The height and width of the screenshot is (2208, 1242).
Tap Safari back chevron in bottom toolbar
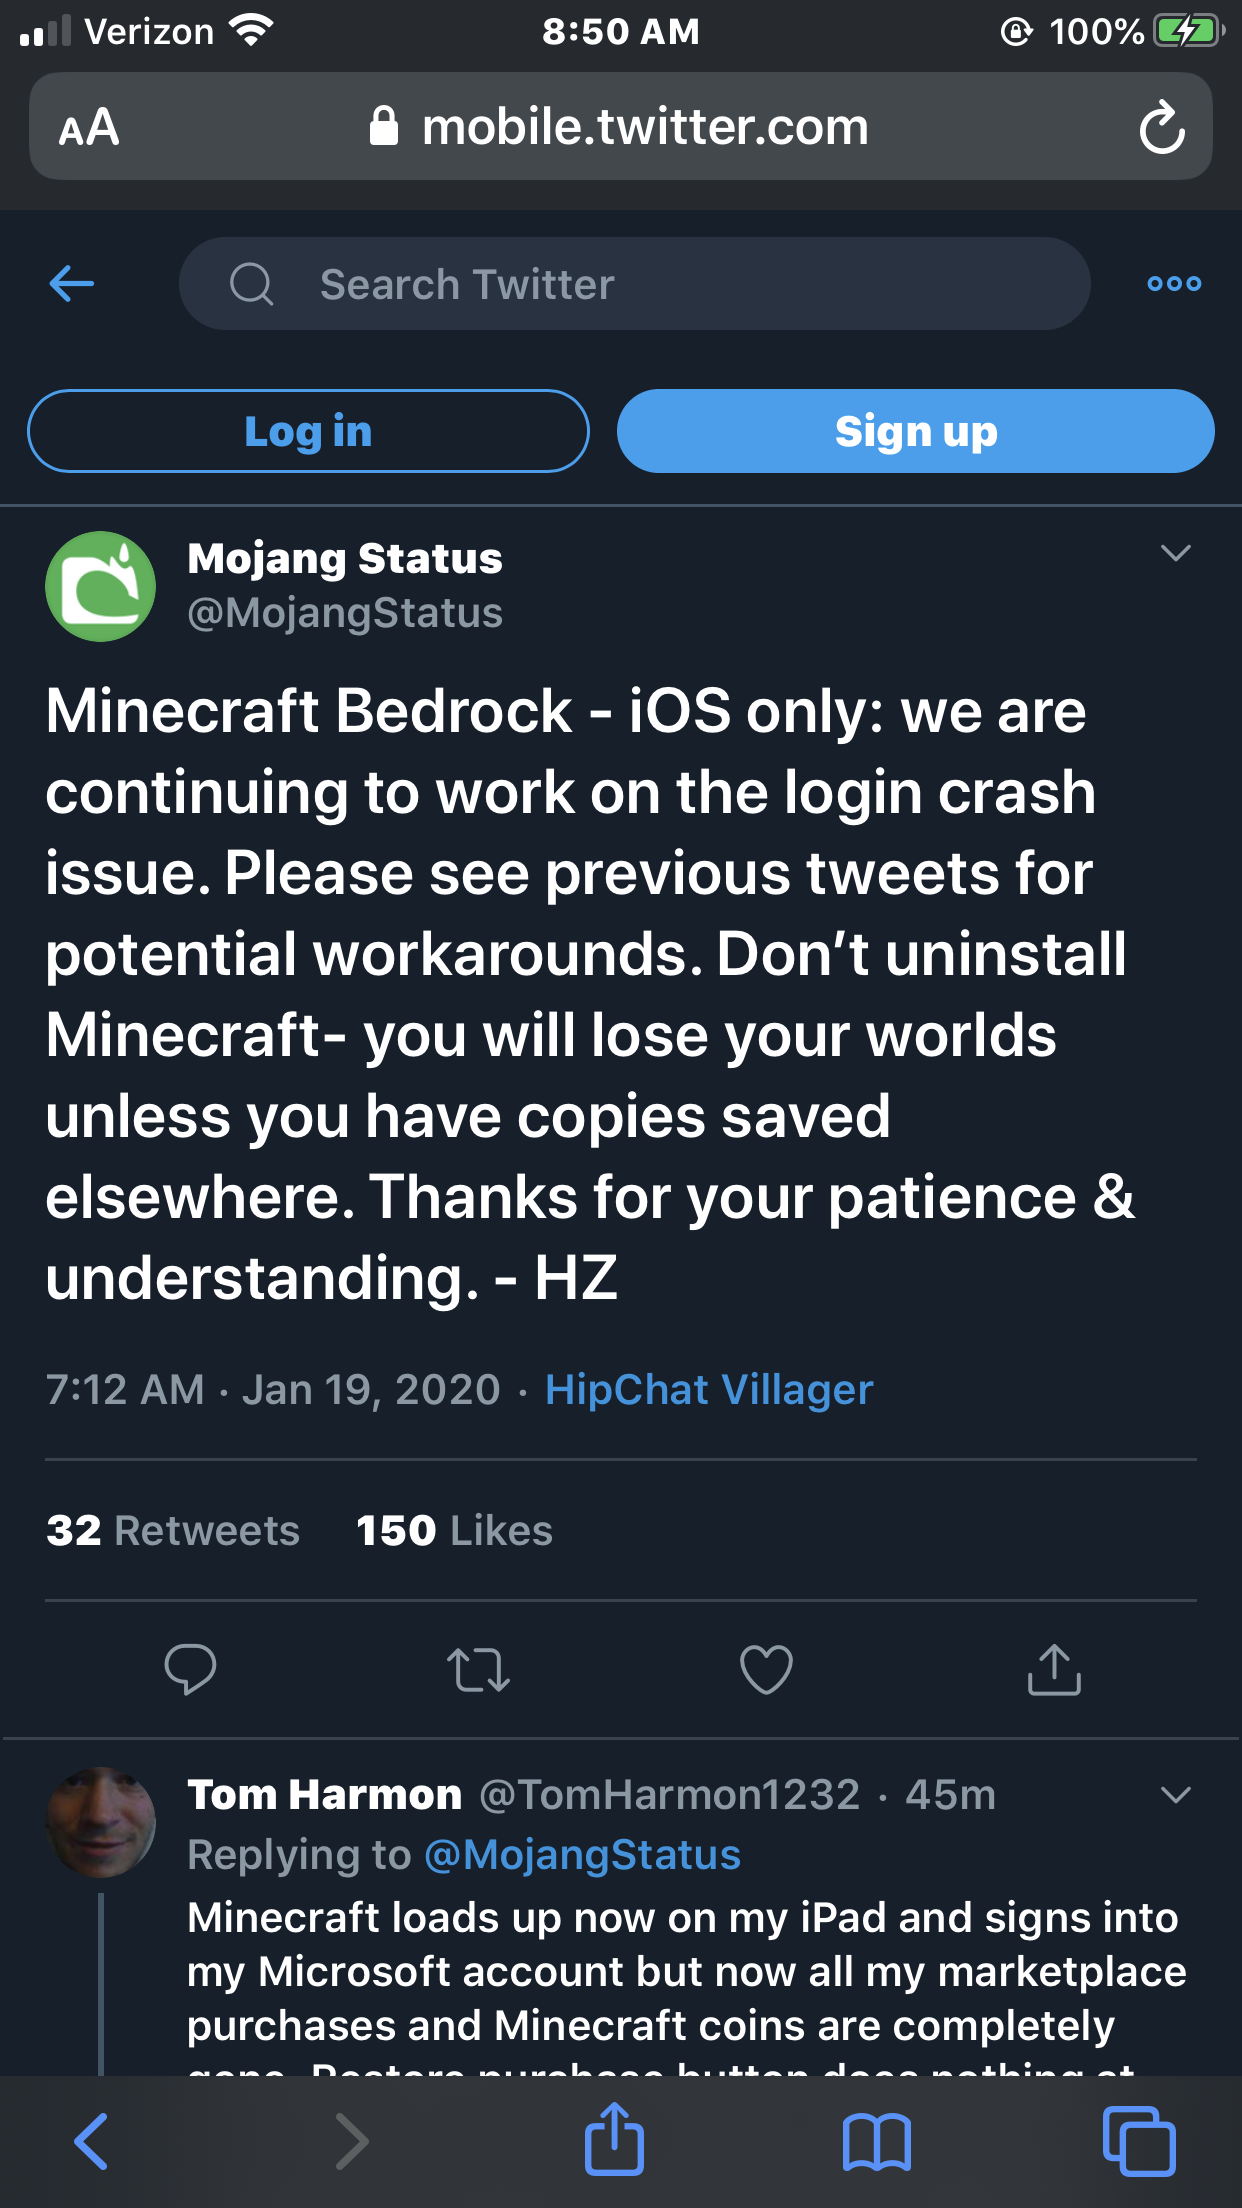click(x=91, y=2141)
